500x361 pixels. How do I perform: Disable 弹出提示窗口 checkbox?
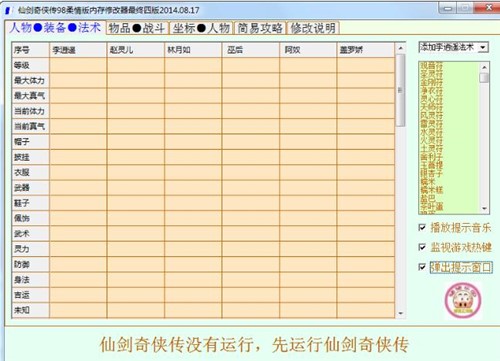(422, 267)
